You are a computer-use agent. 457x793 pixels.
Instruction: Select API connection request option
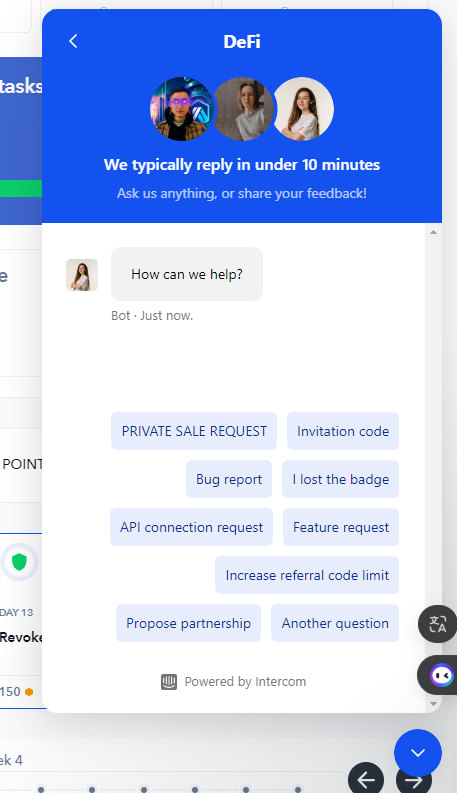(192, 527)
